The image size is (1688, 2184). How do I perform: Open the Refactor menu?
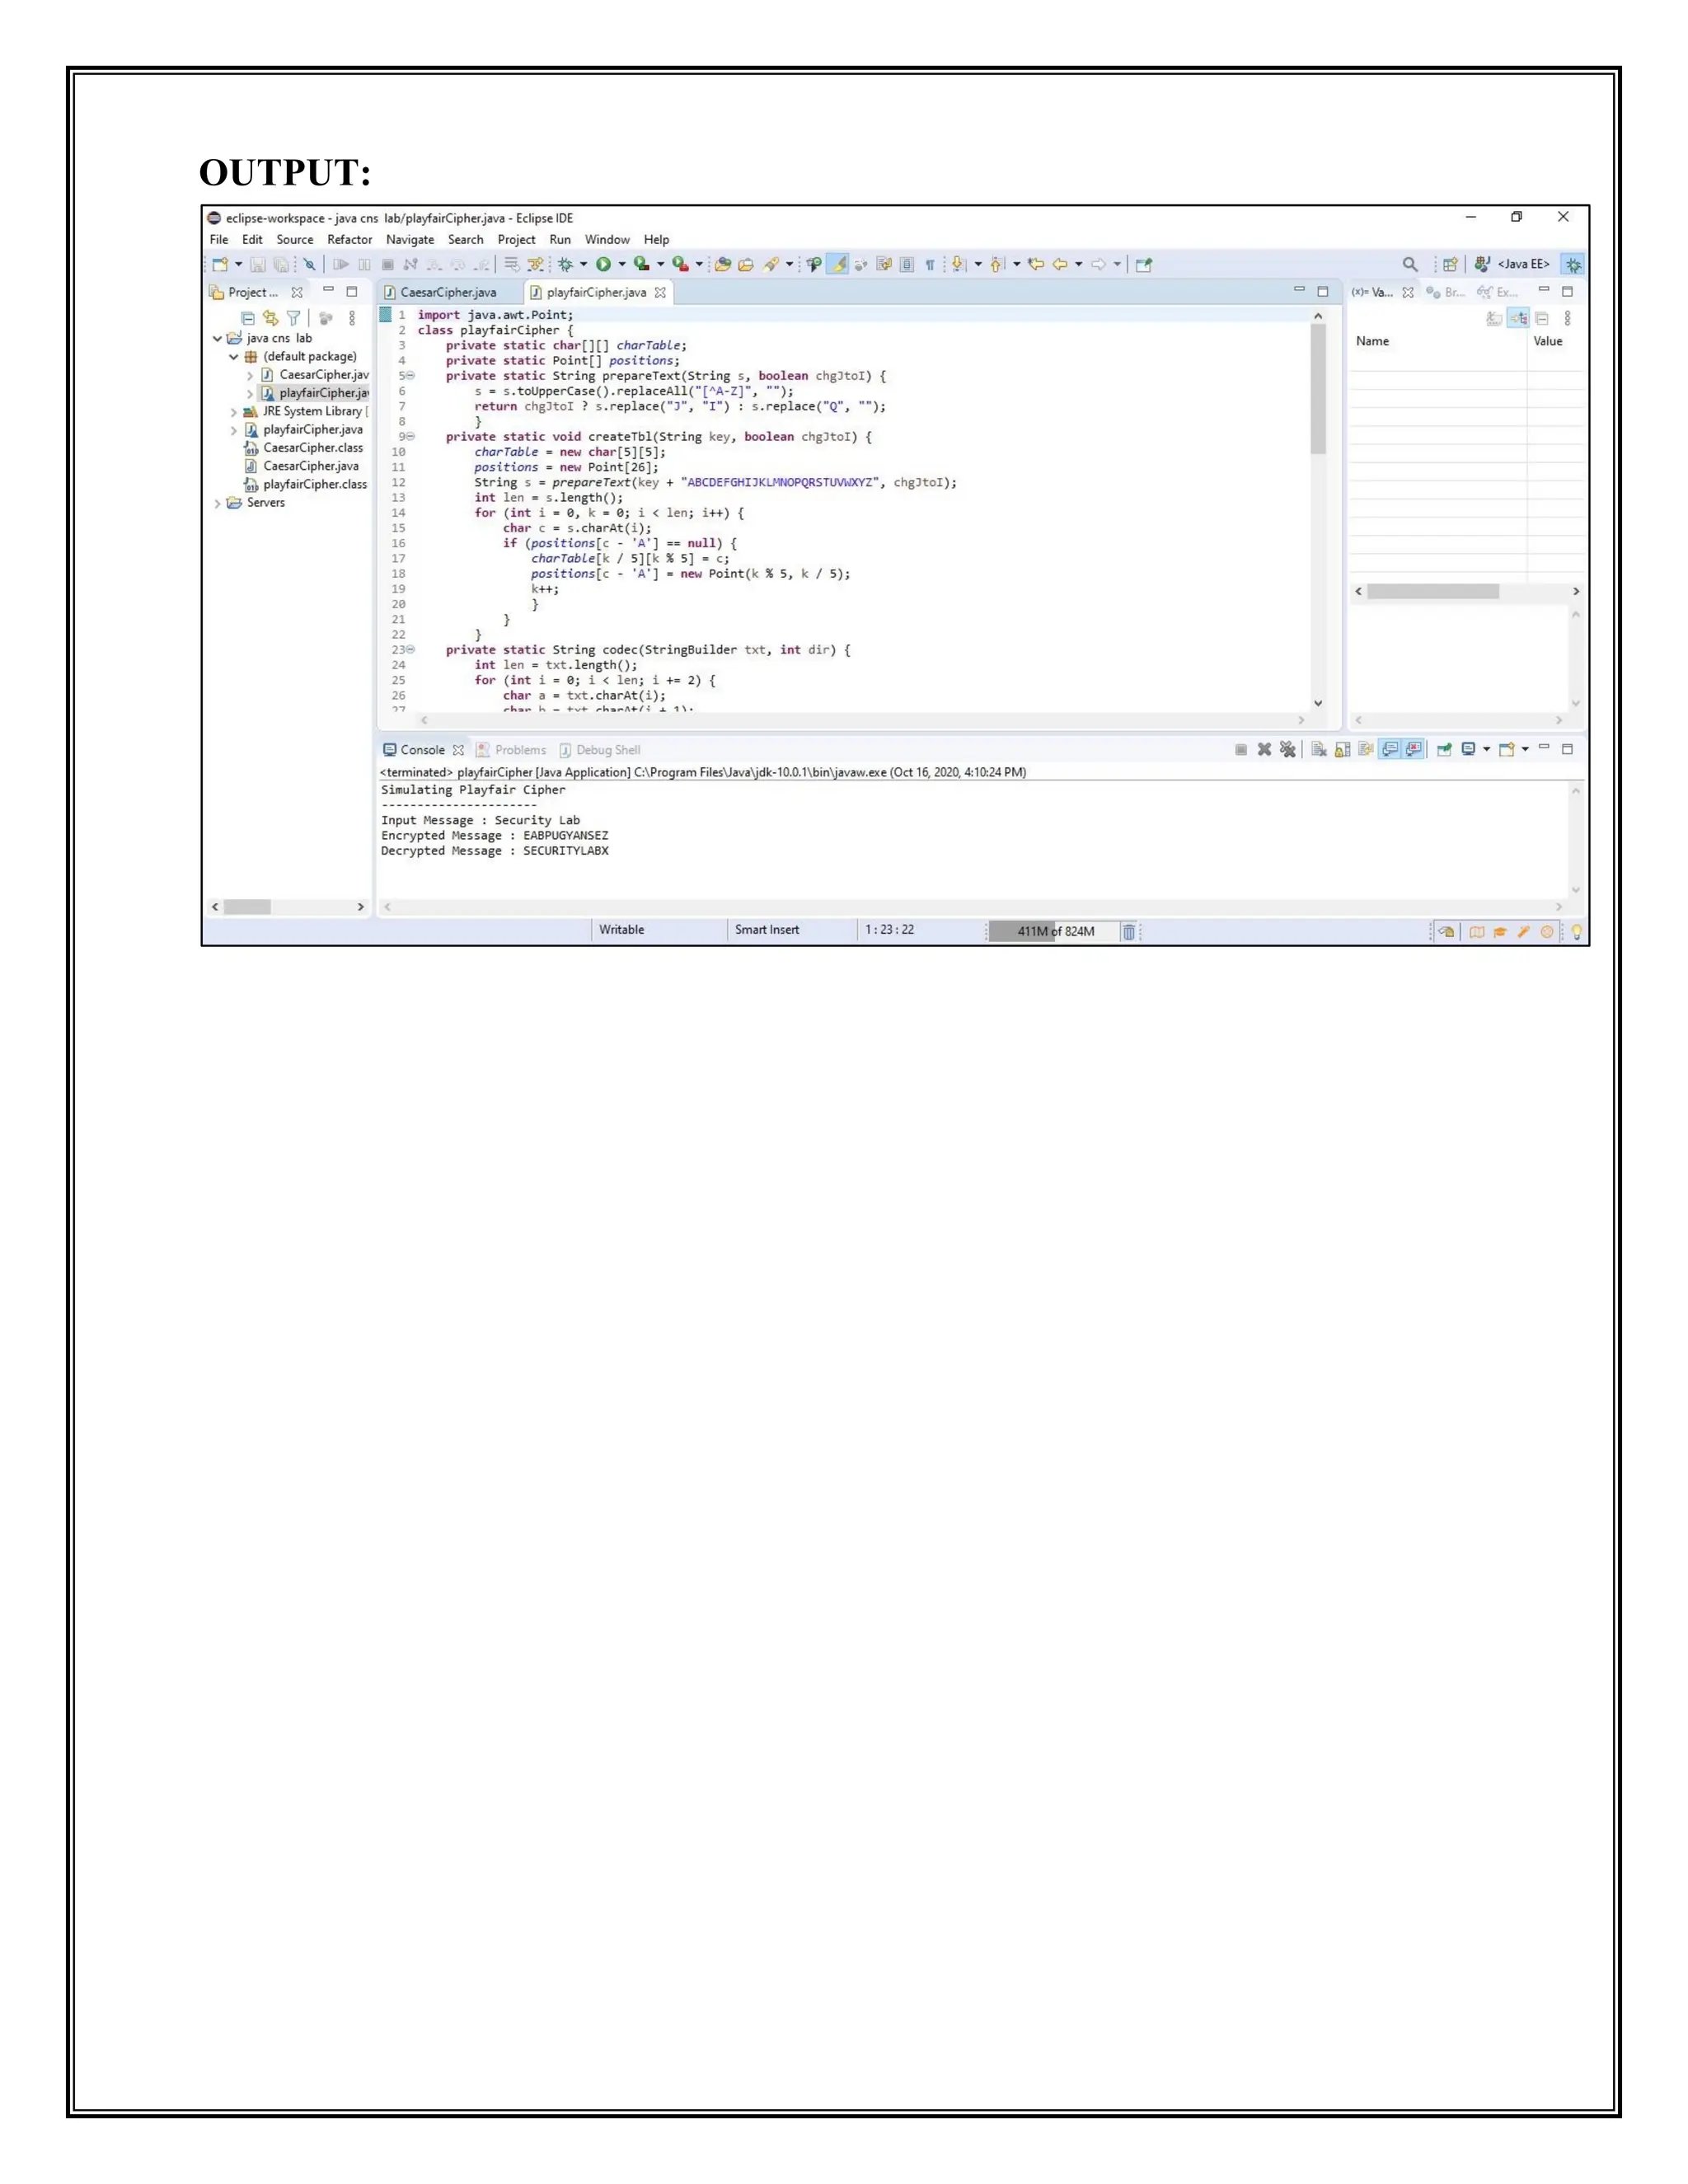pos(349,240)
